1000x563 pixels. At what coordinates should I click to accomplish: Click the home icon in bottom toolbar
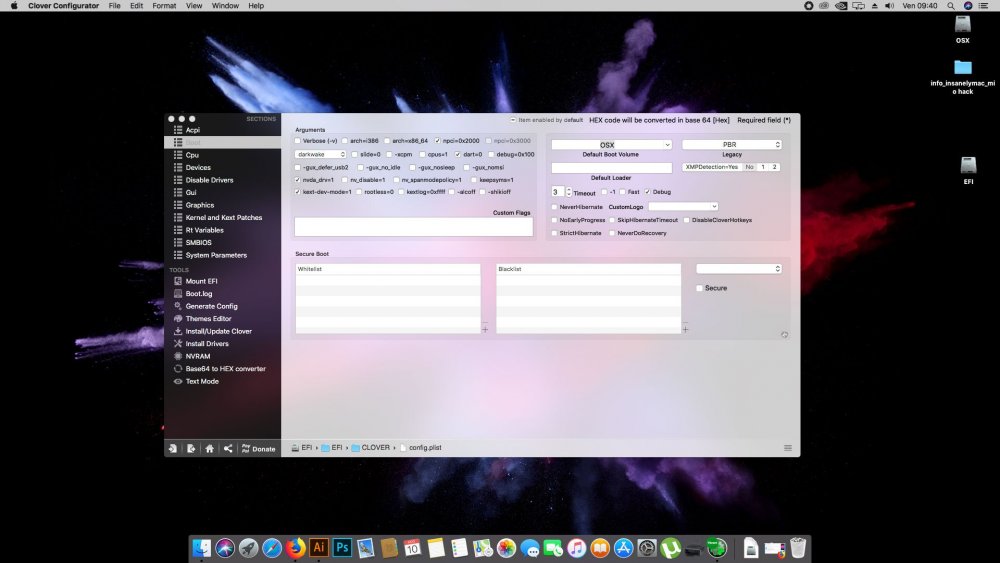click(209, 449)
